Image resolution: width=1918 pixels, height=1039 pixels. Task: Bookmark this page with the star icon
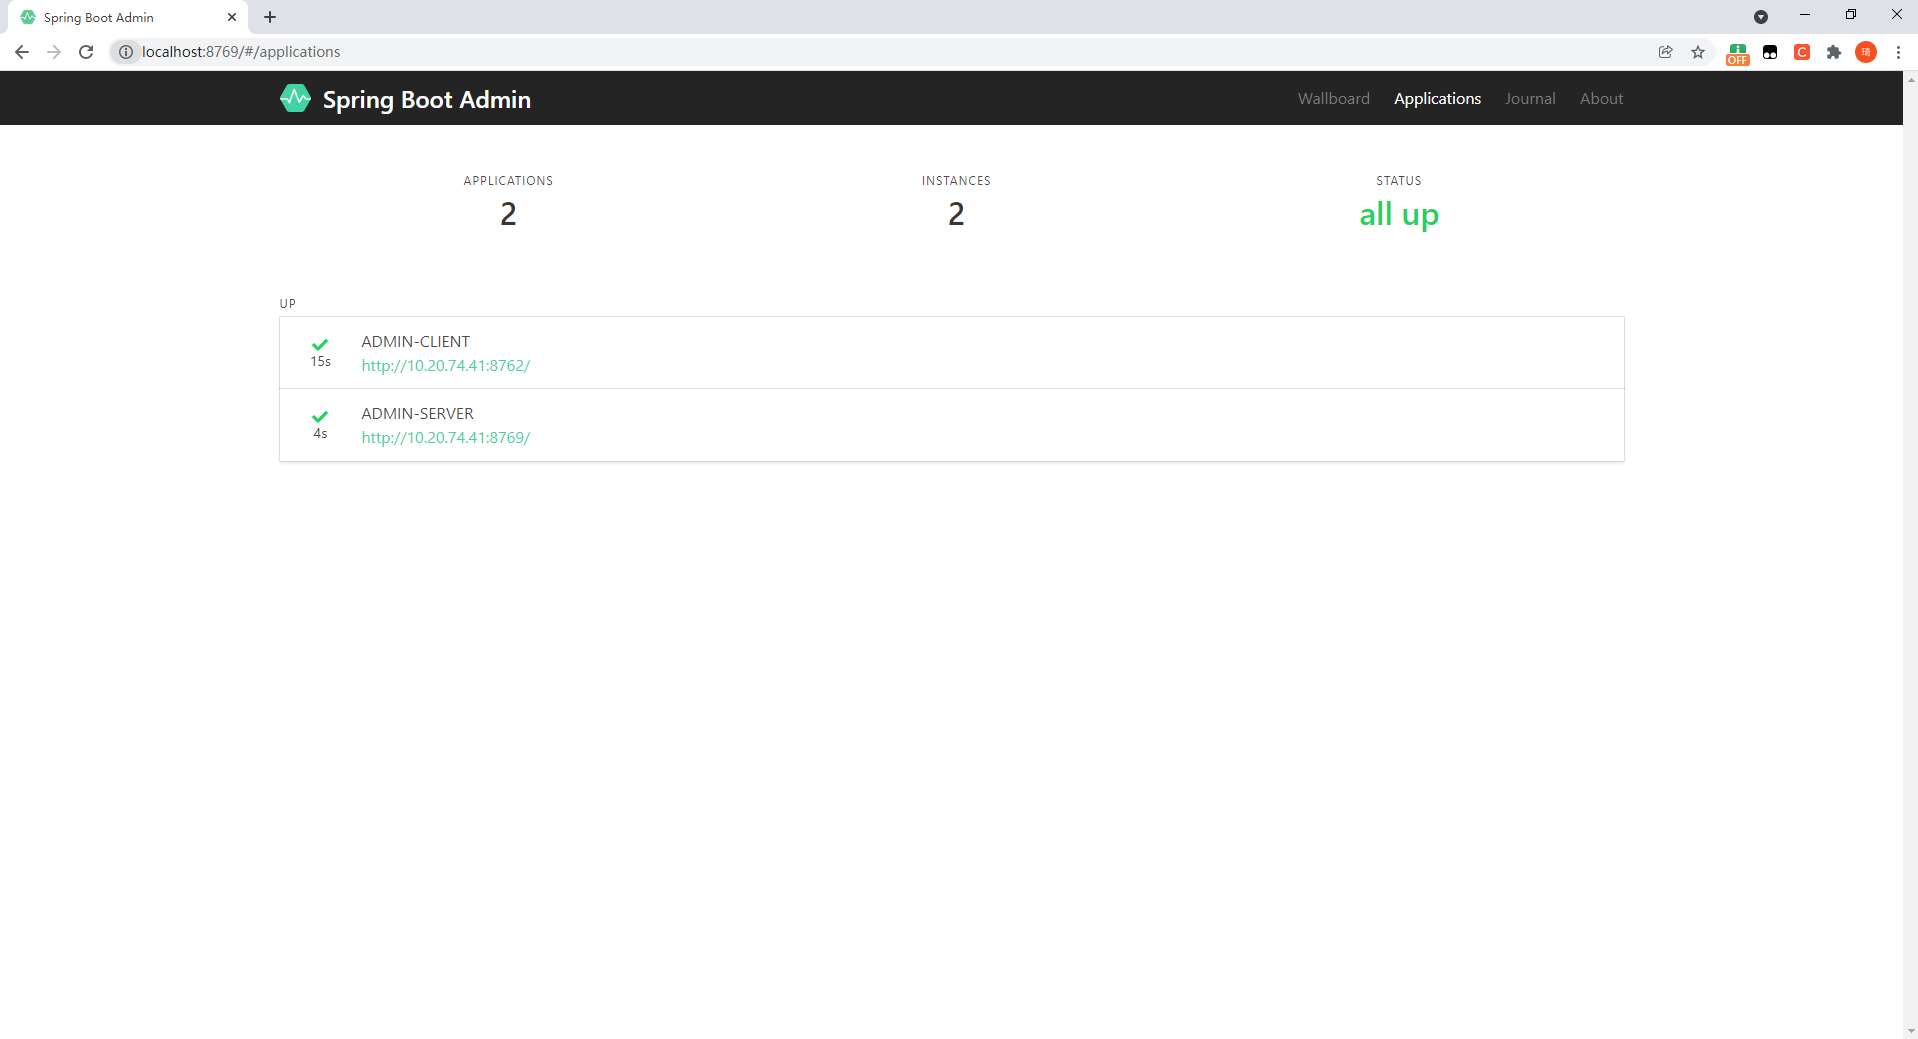[x=1698, y=52]
